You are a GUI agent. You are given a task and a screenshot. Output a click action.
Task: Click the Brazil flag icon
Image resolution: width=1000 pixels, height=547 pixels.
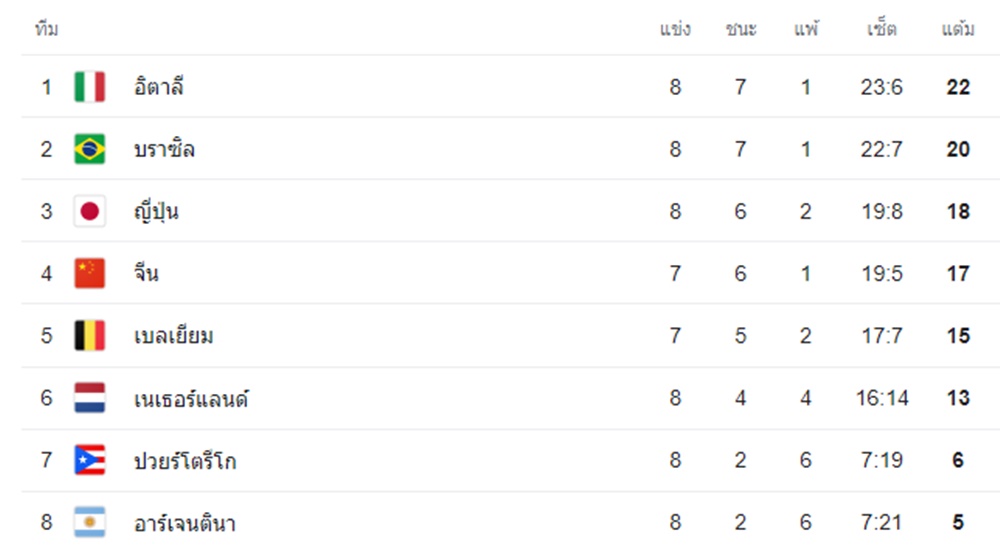tap(89, 149)
